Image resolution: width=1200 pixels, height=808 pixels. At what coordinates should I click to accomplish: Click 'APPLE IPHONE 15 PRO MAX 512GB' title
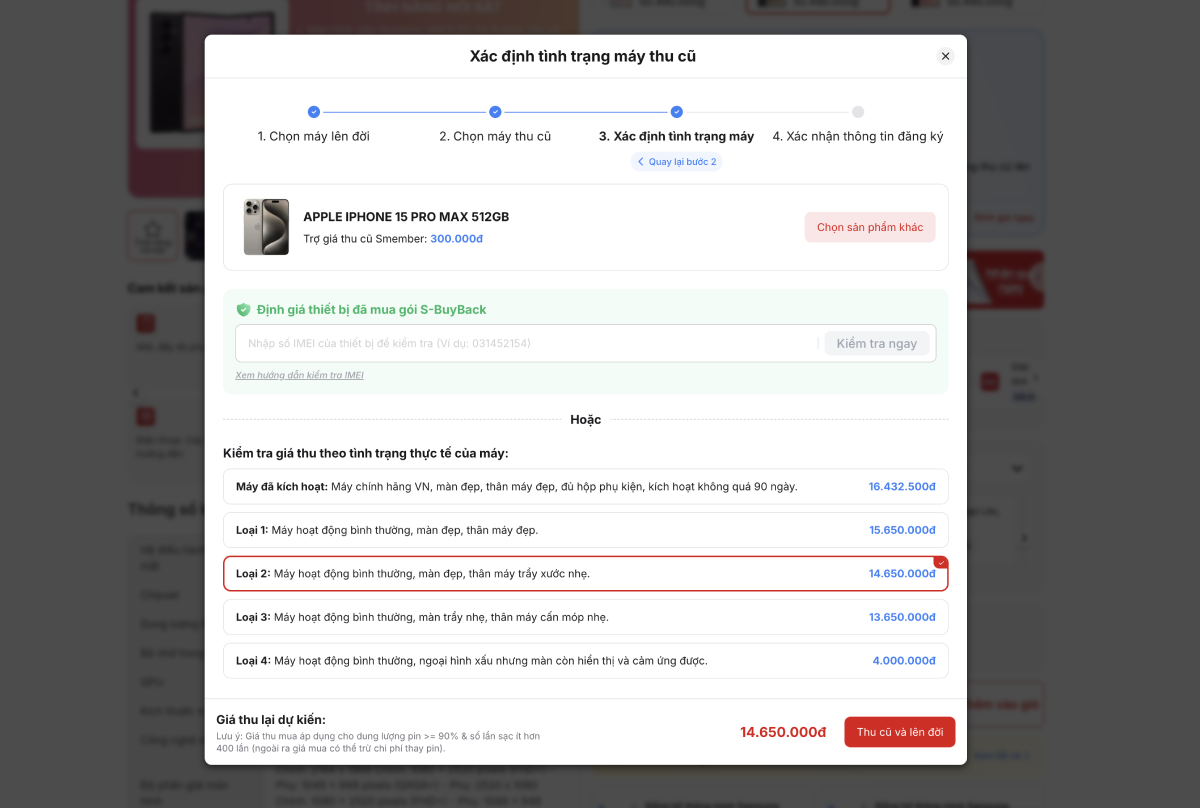click(x=406, y=217)
